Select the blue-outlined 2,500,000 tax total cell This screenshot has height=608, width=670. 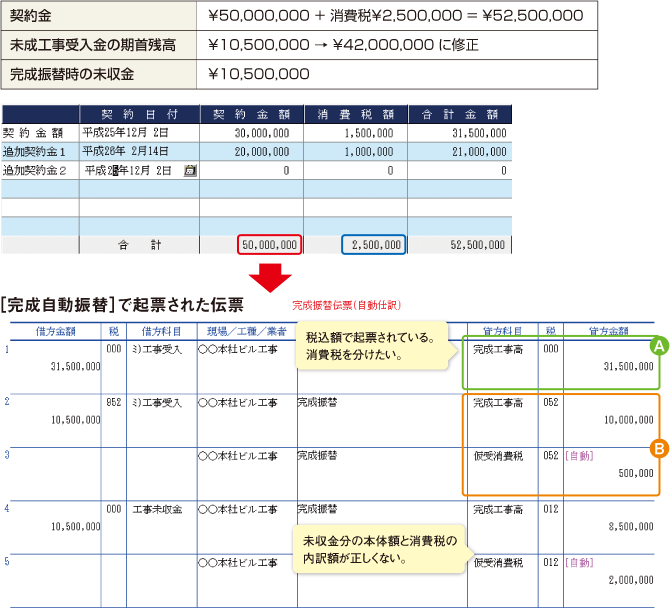pyautogui.click(x=373, y=244)
